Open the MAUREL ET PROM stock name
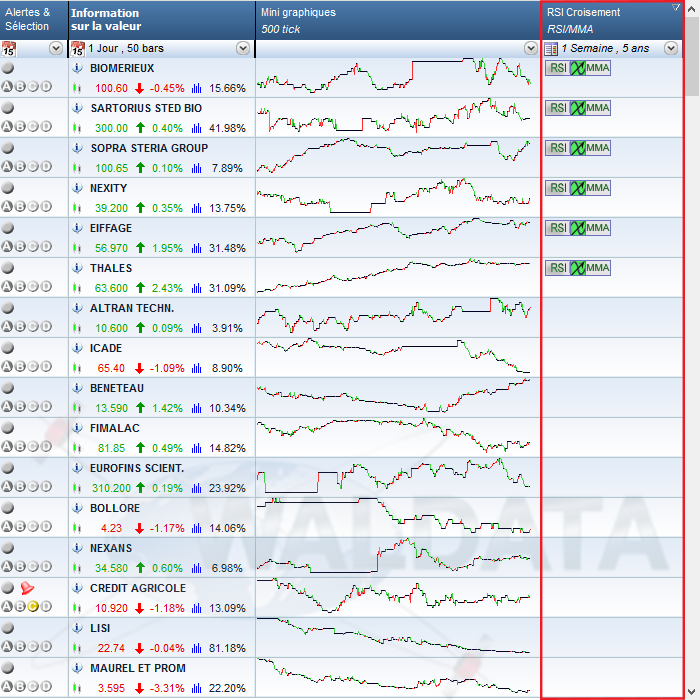This screenshot has width=700, height=700. [x=138, y=668]
